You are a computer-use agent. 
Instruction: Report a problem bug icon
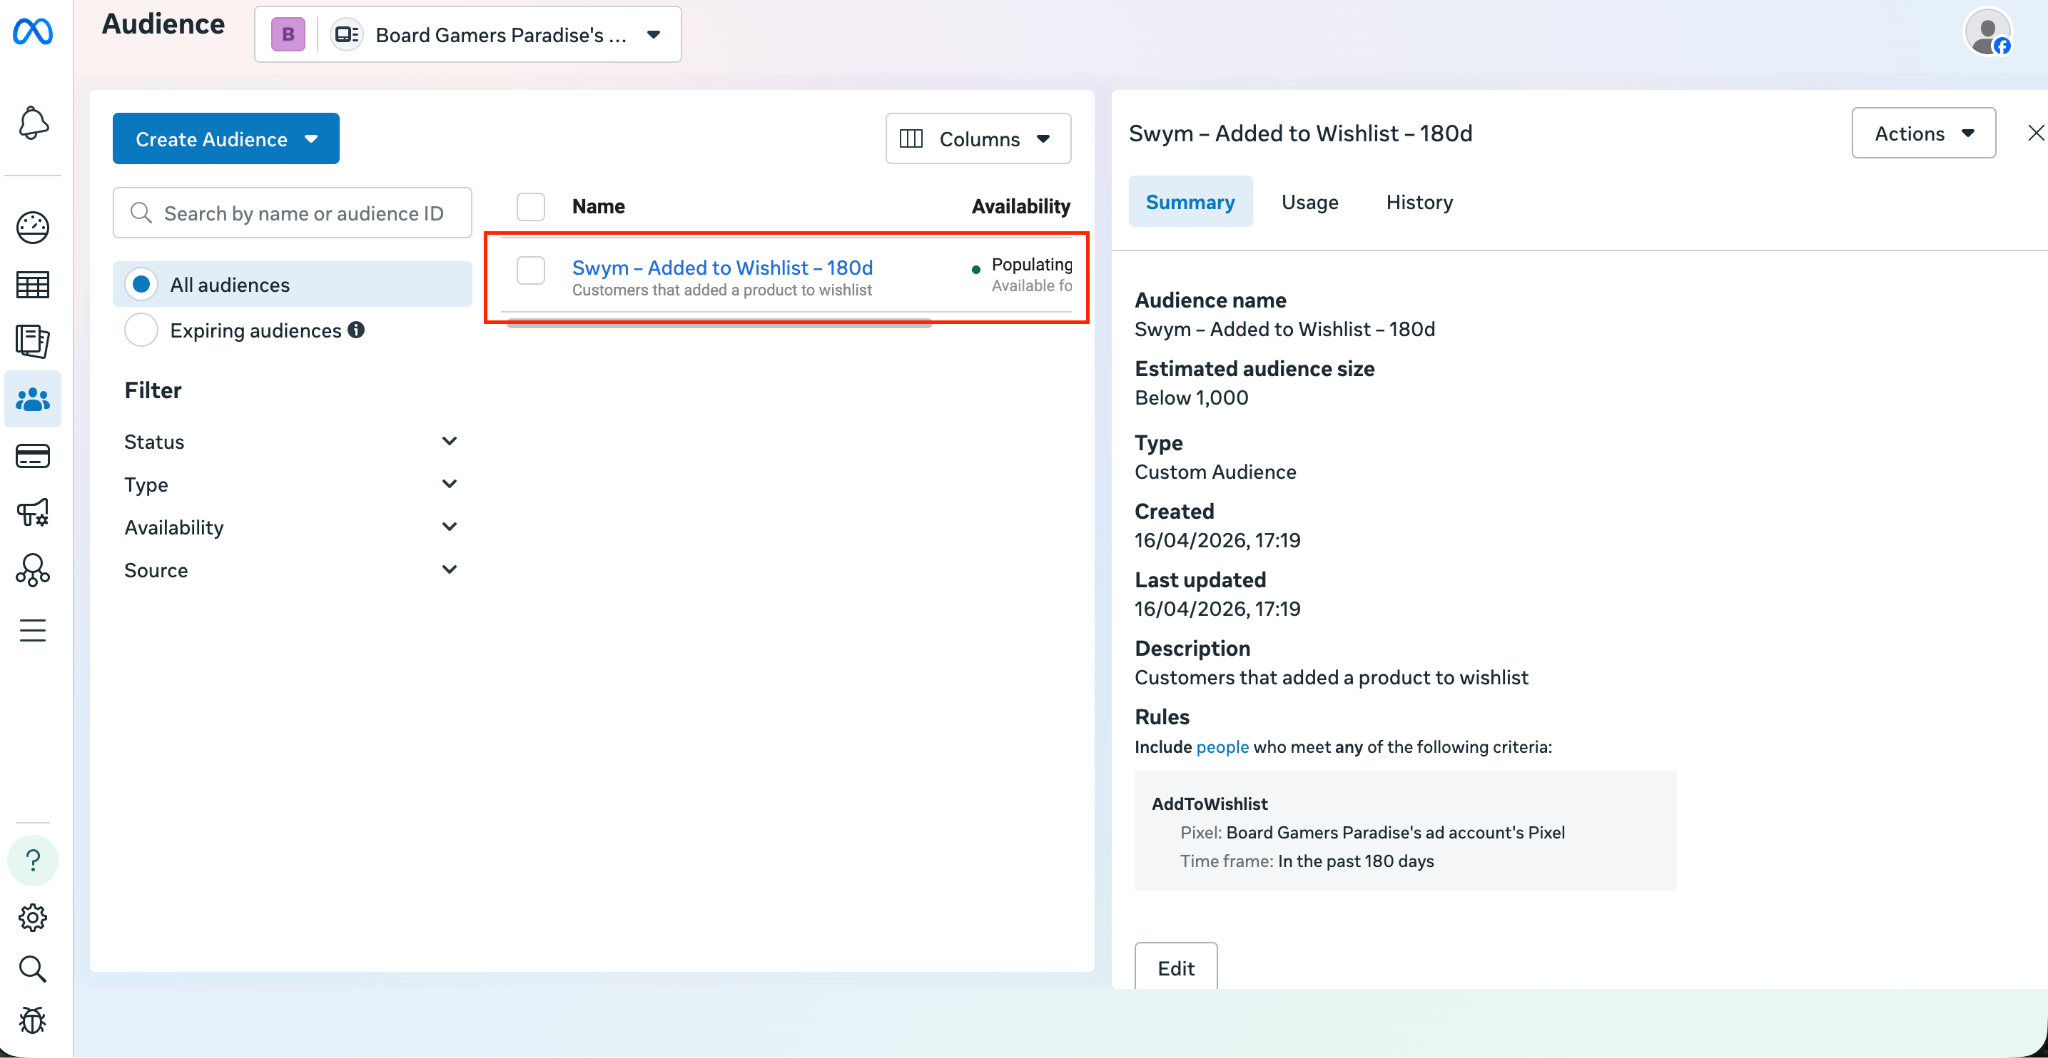pos(33,1020)
